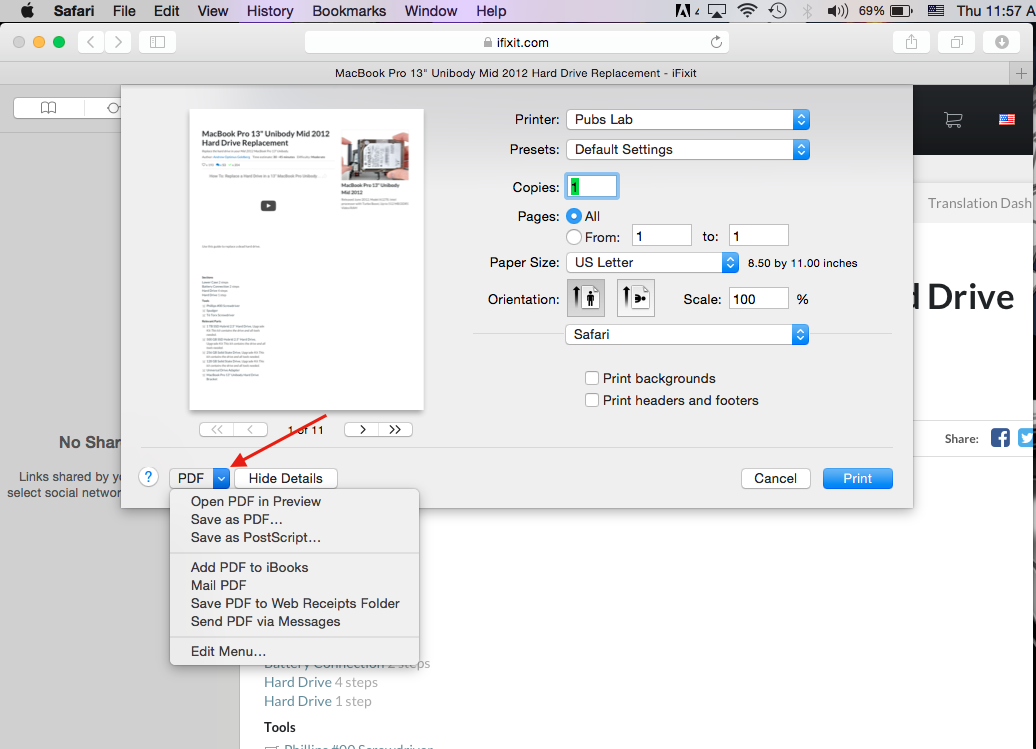Enable Print backgrounds checkbox

[592, 378]
